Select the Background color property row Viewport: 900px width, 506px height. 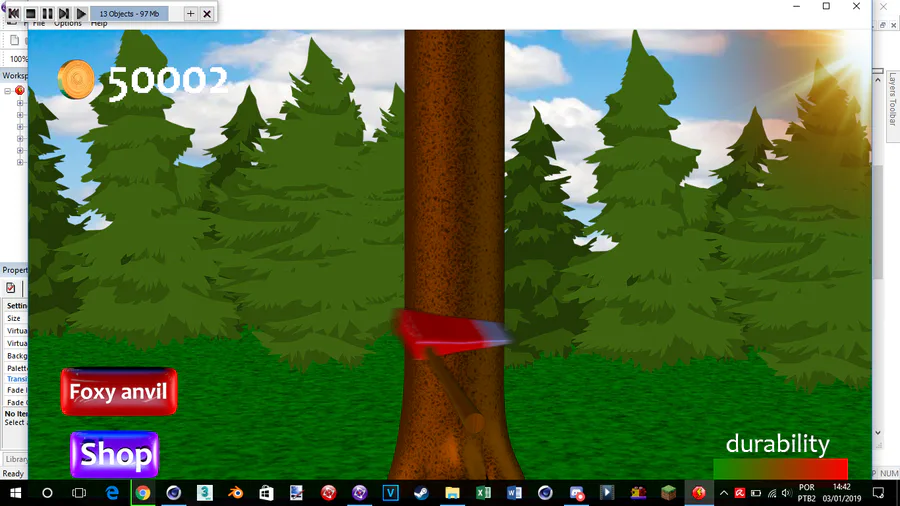point(15,356)
